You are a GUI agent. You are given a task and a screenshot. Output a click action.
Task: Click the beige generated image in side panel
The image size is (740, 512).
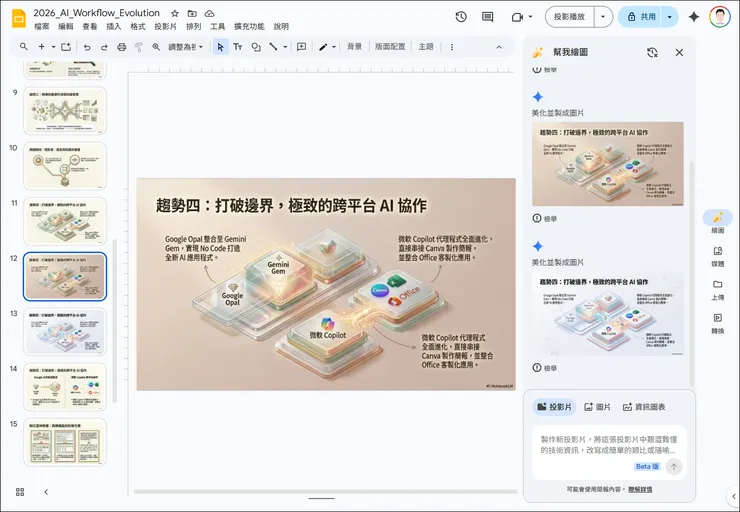pyautogui.click(x=607, y=164)
